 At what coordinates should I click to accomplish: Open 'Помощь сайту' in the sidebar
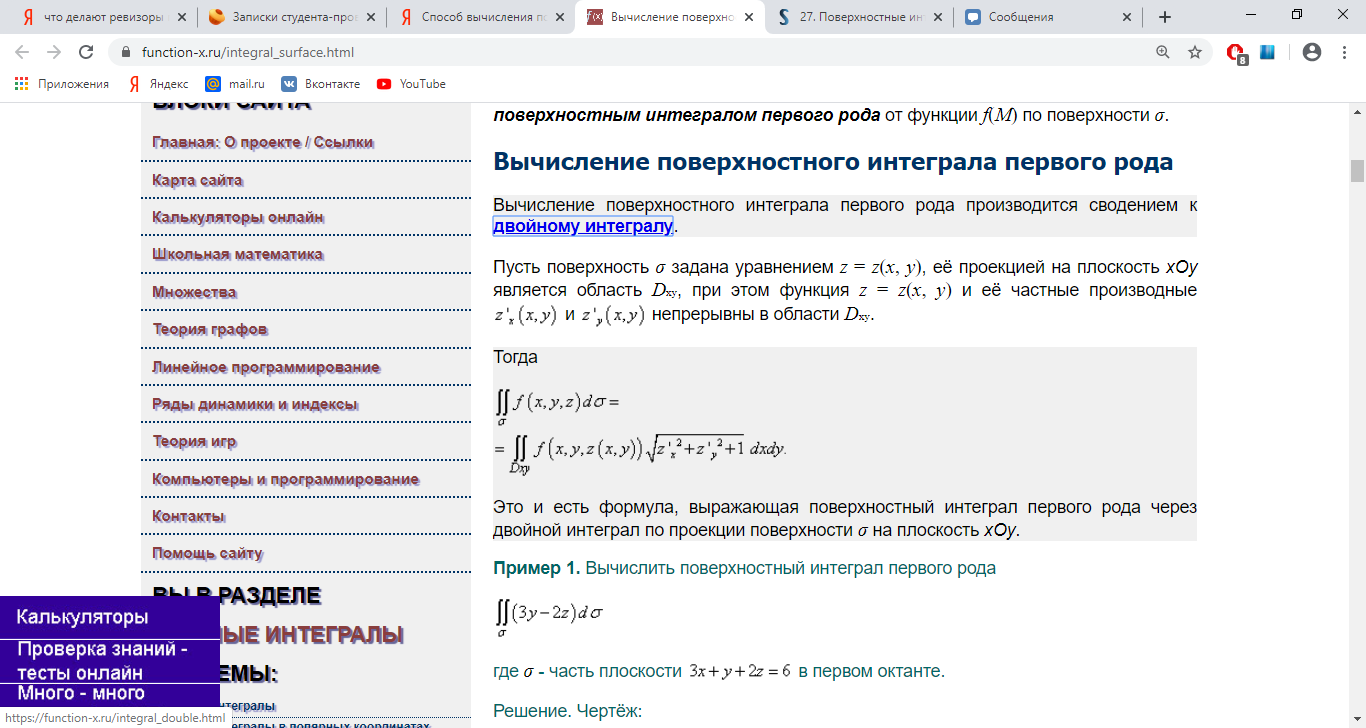(x=208, y=553)
